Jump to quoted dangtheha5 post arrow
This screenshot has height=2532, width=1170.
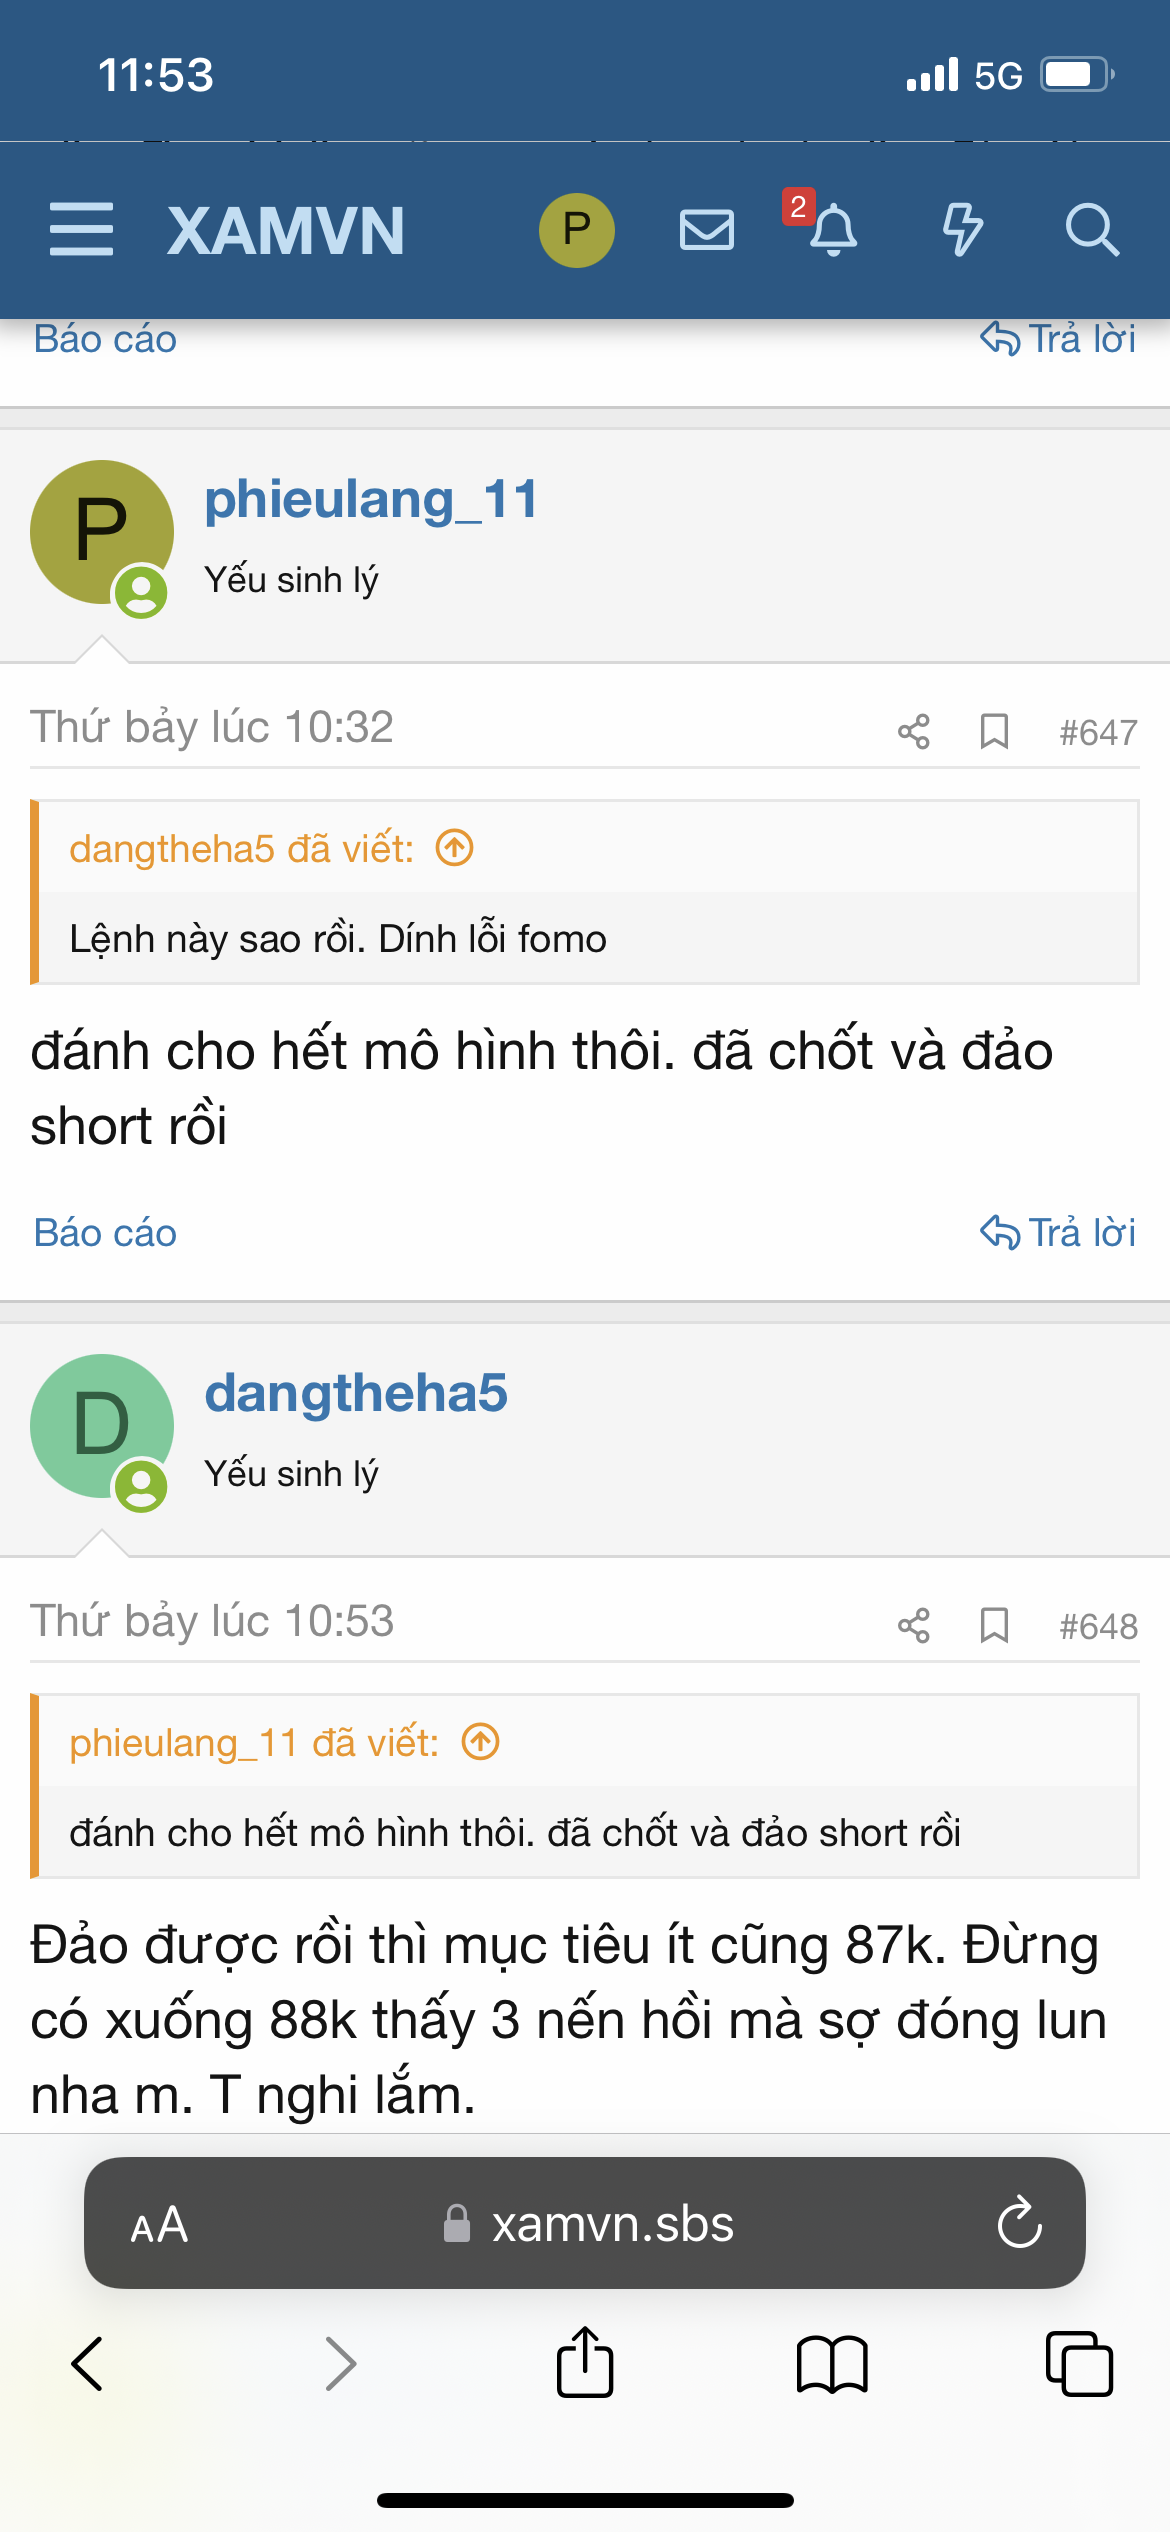pyautogui.click(x=455, y=848)
